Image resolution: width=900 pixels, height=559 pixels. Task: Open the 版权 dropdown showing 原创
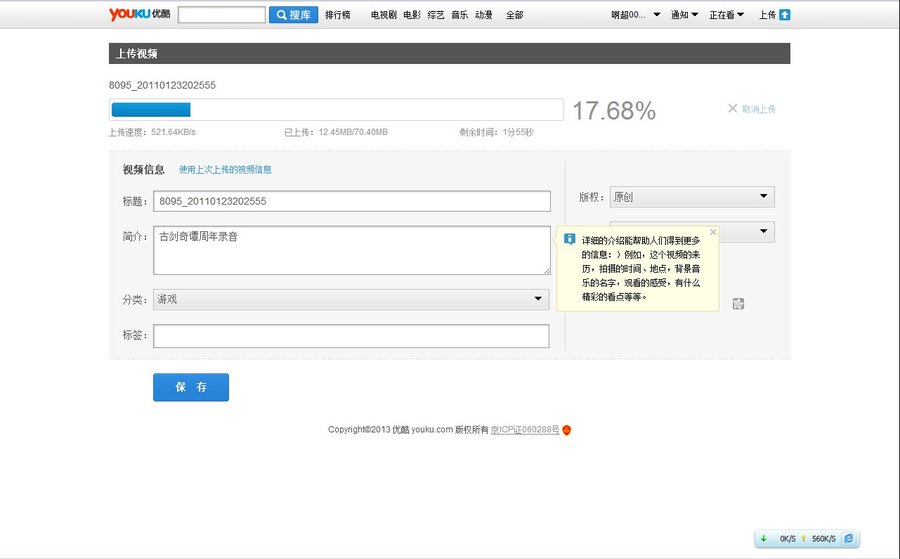[x=692, y=197]
